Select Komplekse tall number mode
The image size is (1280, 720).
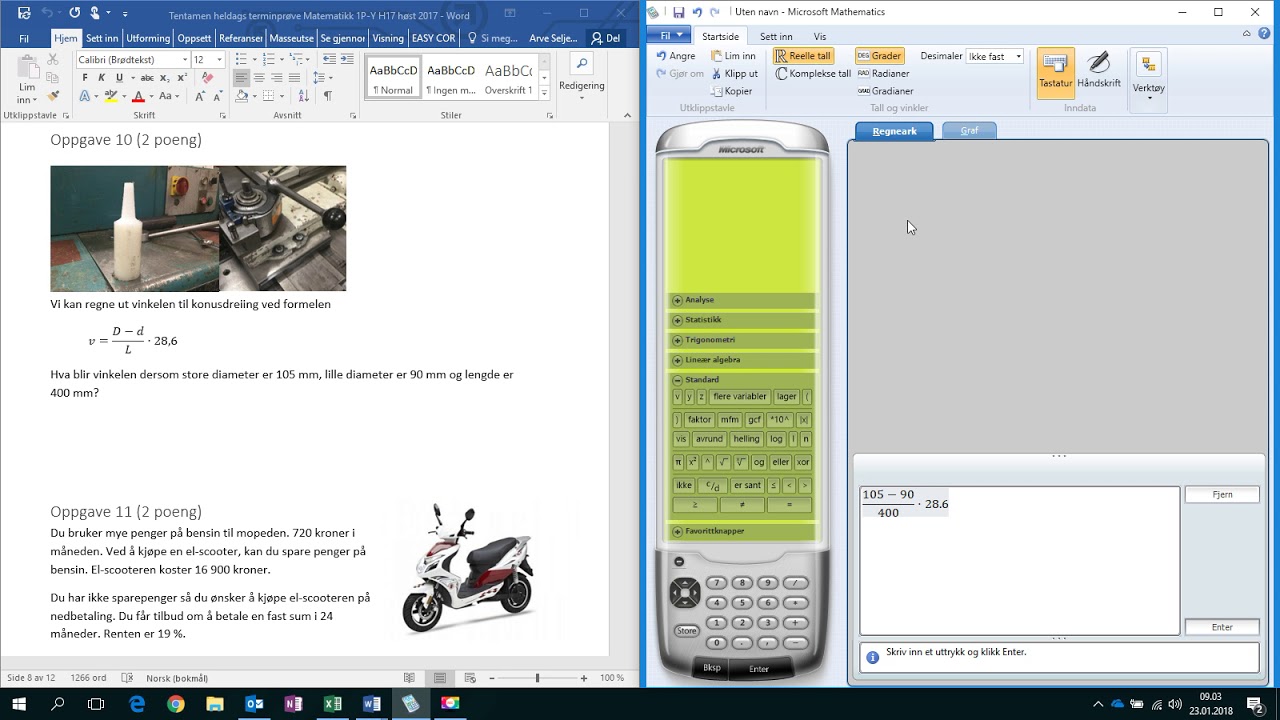click(x=813, y=73)
